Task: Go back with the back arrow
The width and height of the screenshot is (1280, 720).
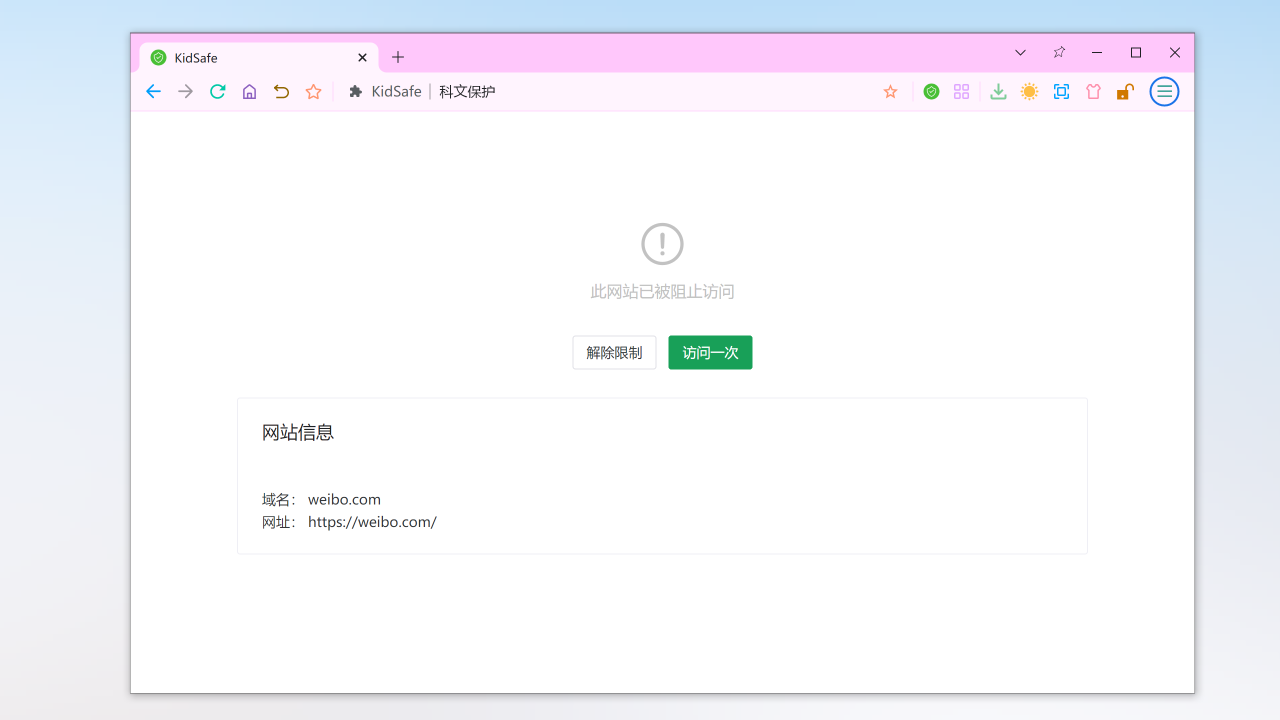Action: click(x=153, y=91)
